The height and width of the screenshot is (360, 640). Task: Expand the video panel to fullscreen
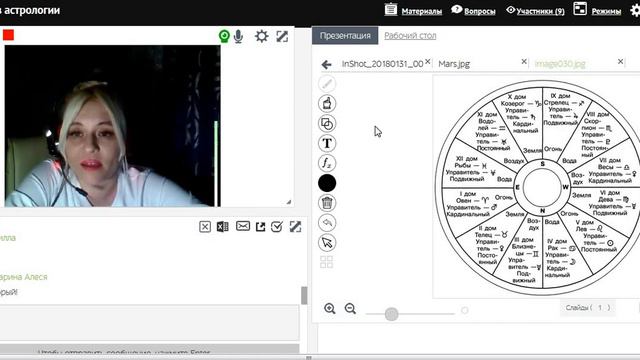[x=282, y=36]
